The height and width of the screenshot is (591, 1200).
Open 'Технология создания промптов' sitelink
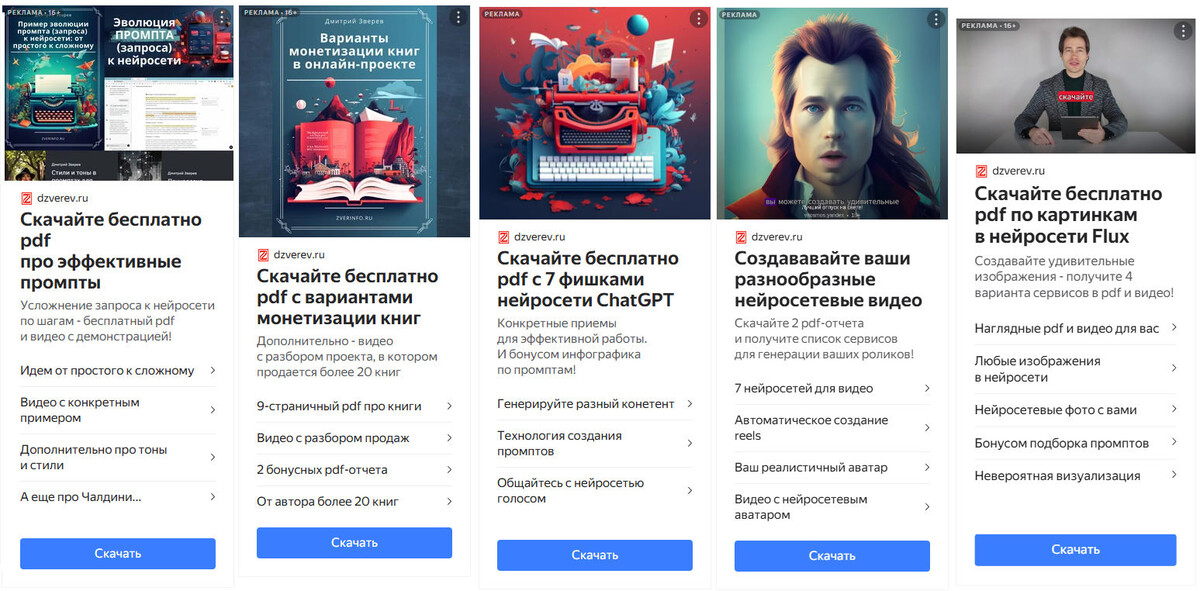point(594,443)
